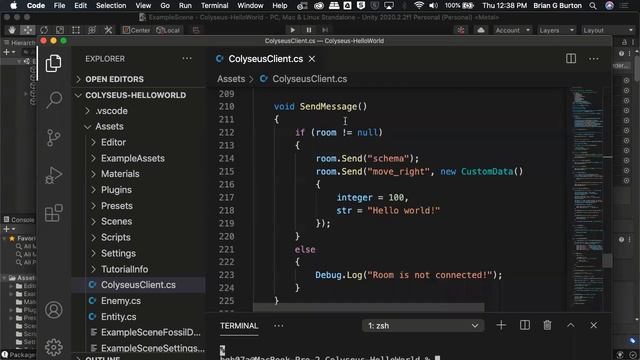Screen dimensions: 640x360
Task: Open Unity Account dropdown
Action: coord(512,30)
